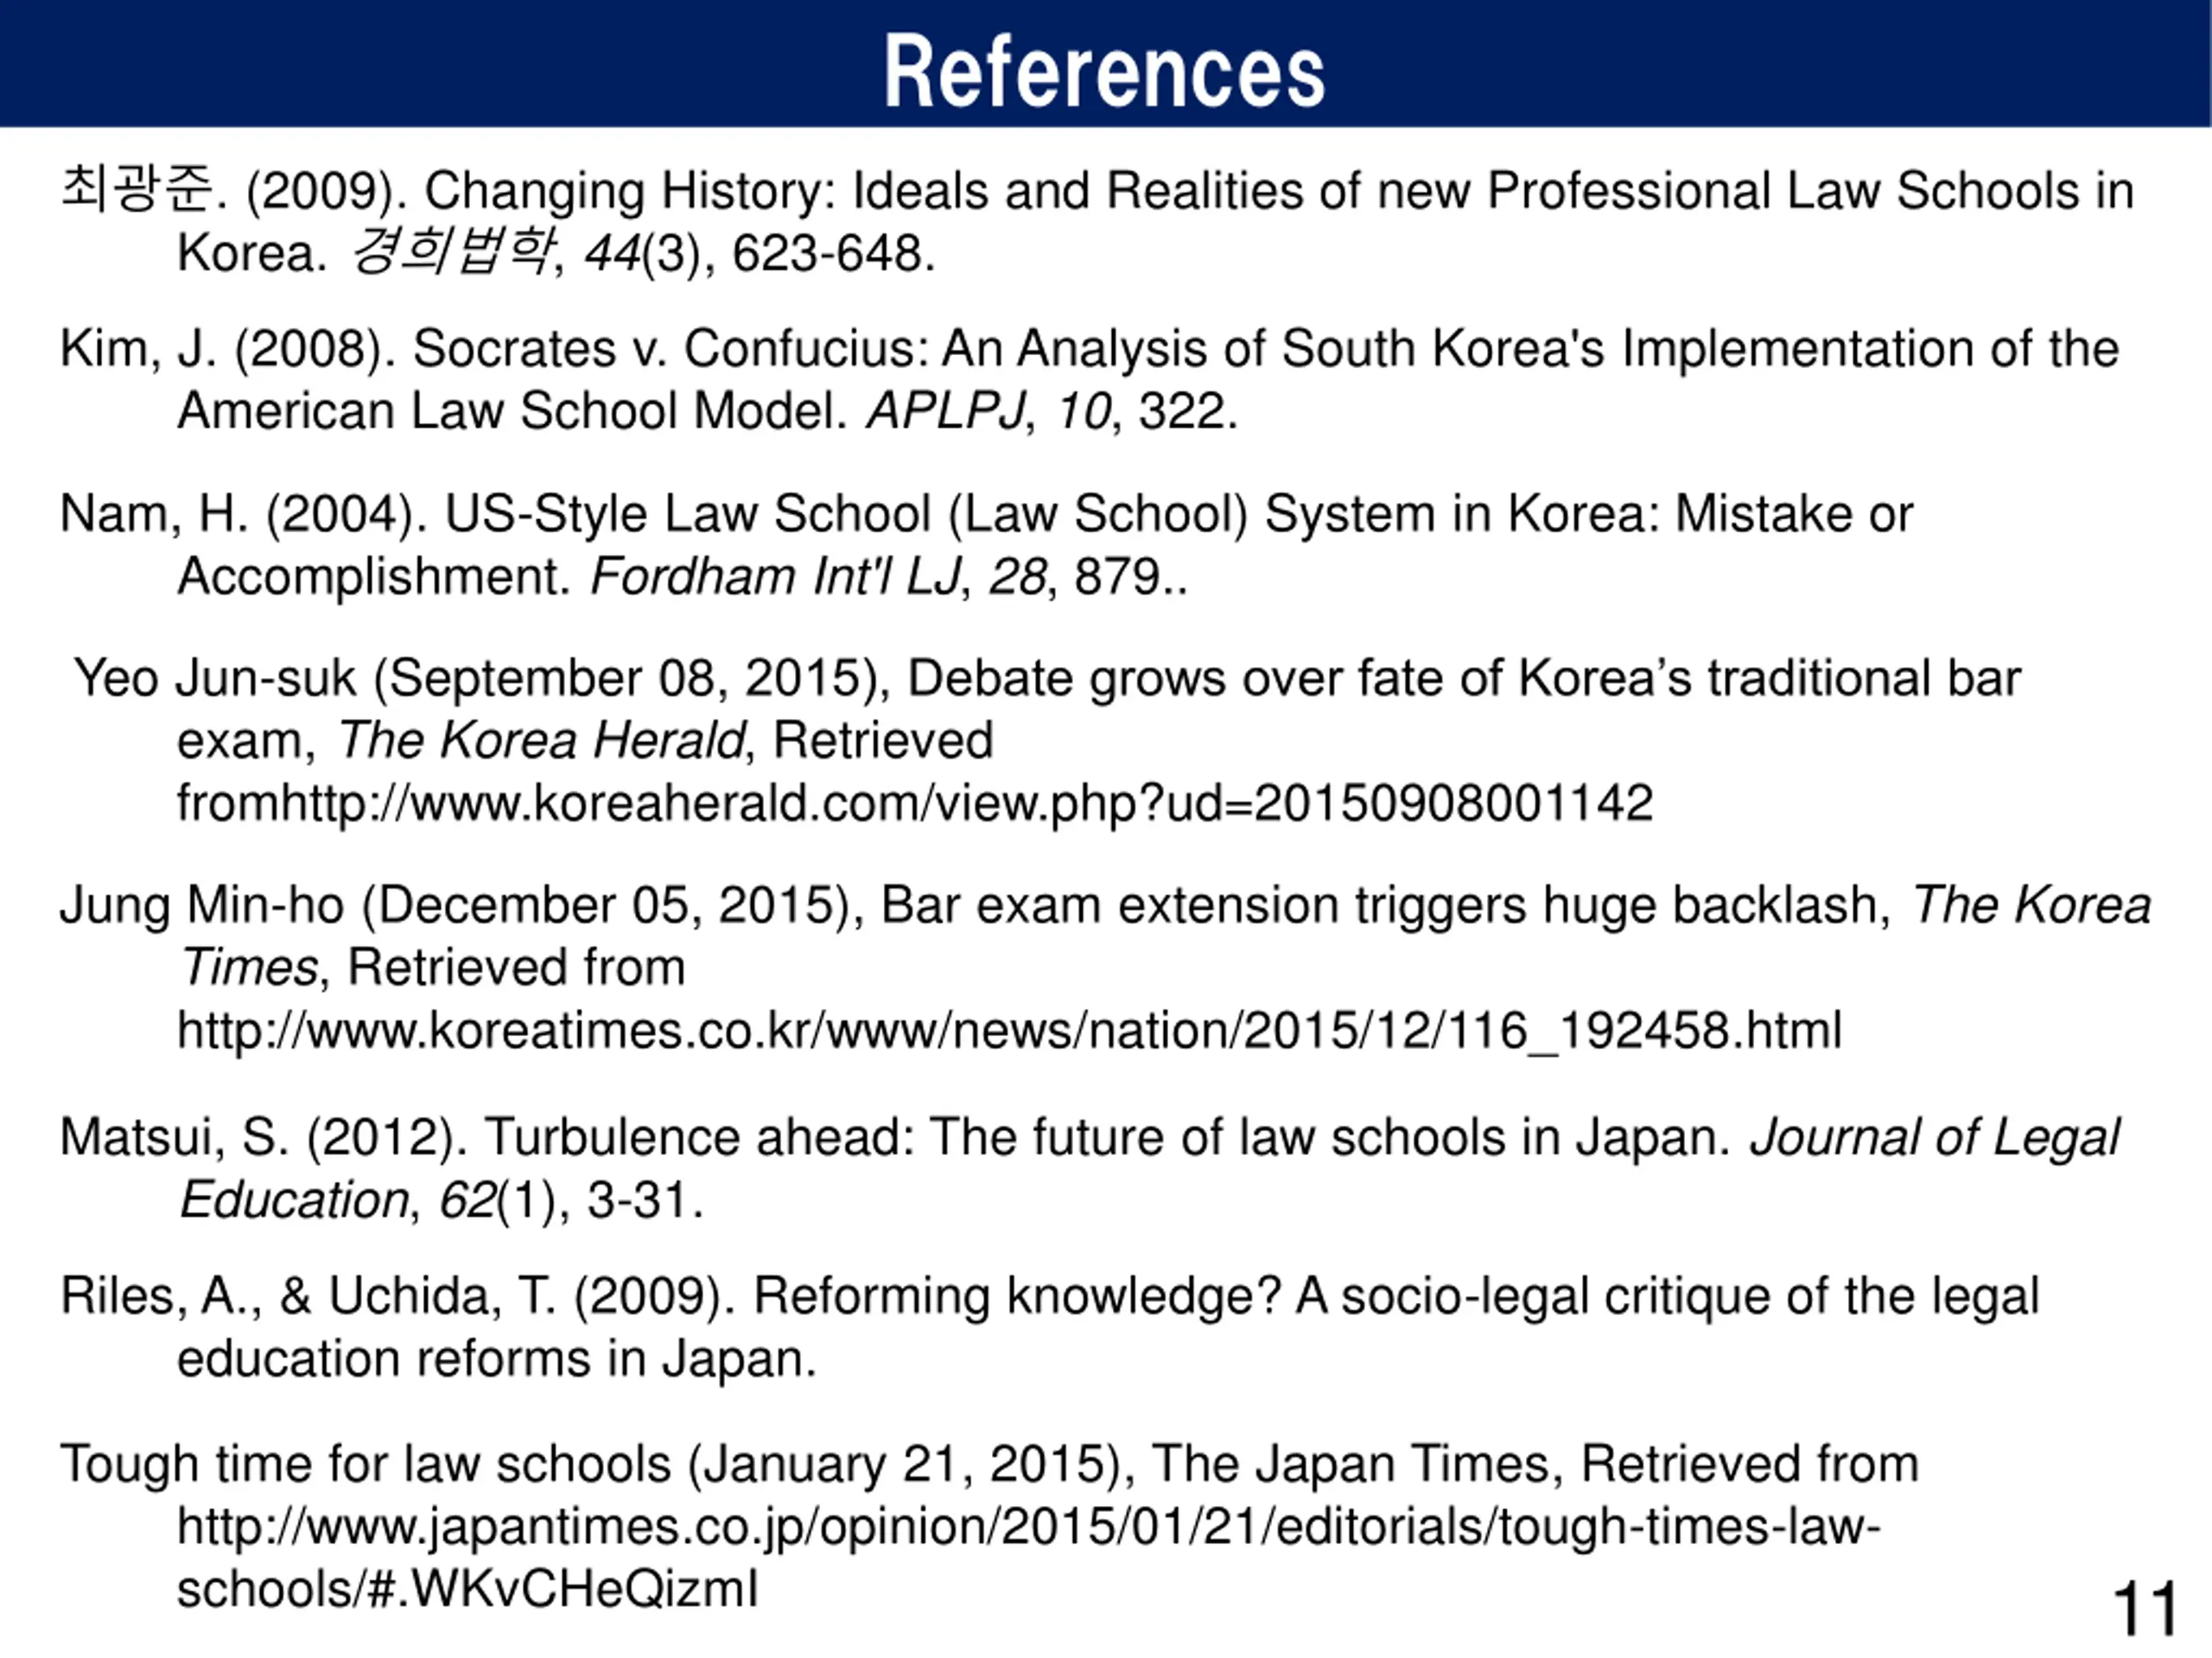Click italic 'The Korea Herald' source name
Image resolution: width=2212 pixels, height=1658 pixels.
(541, 741)
